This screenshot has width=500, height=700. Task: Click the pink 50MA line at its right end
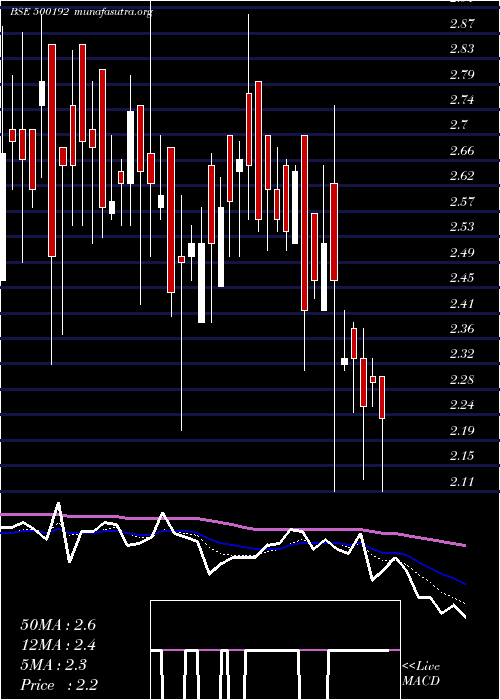tap(464, 545)
